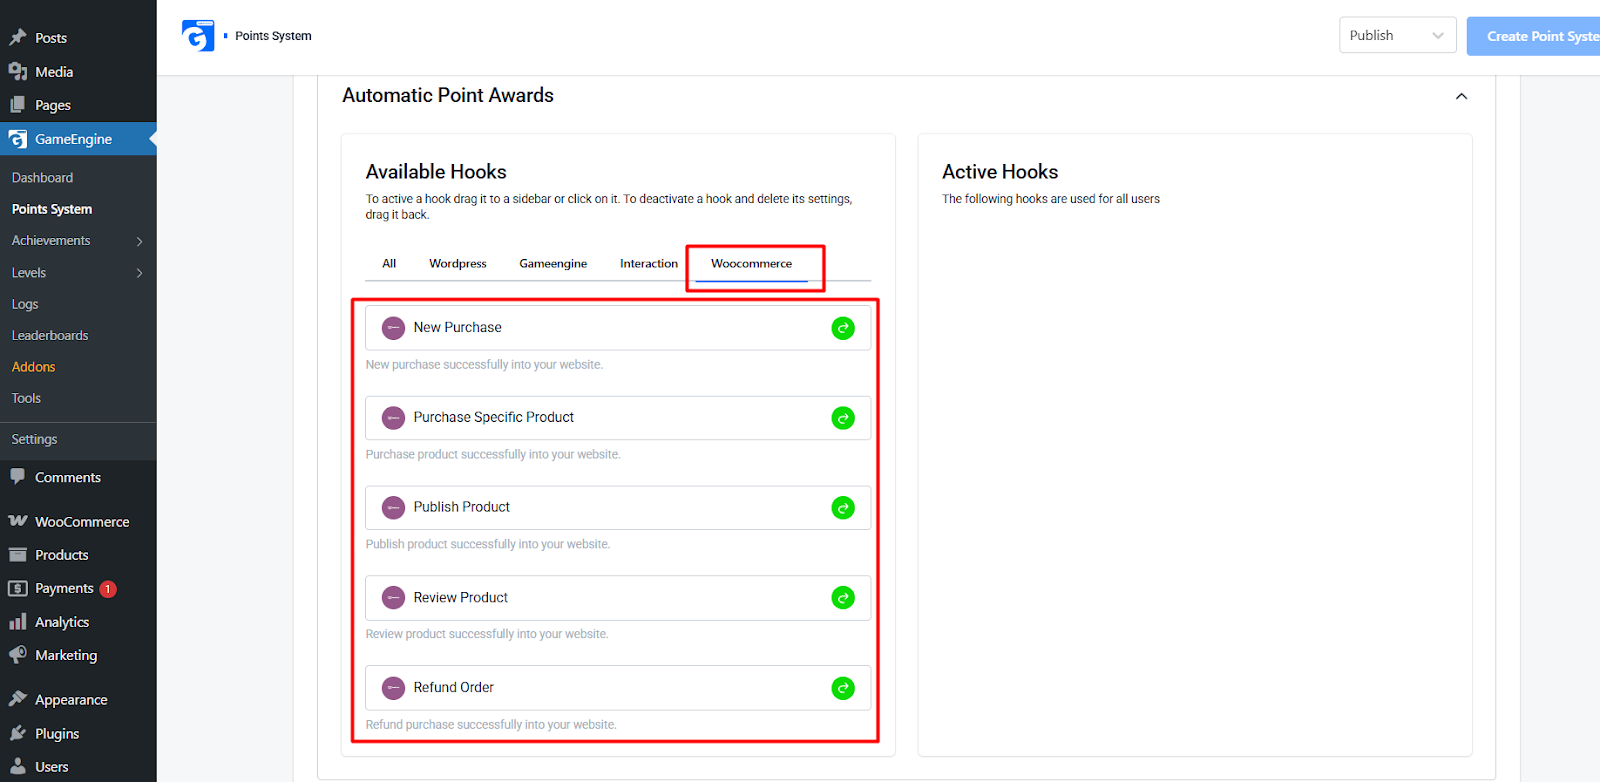This screenshot has width=1600, height=782.
Task: Go to the Leaderboards page
Action: (50, 336)
